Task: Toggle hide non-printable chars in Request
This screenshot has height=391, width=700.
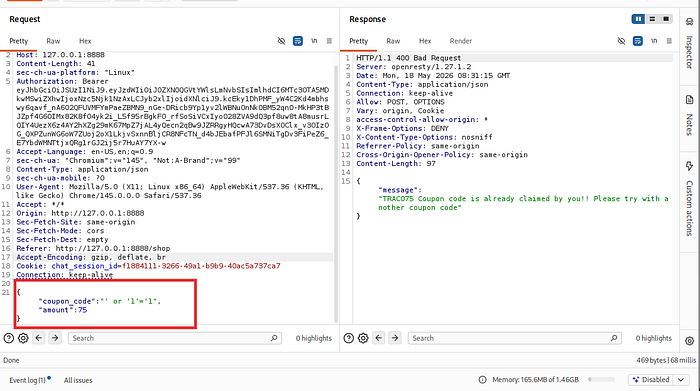Action: 281,41
